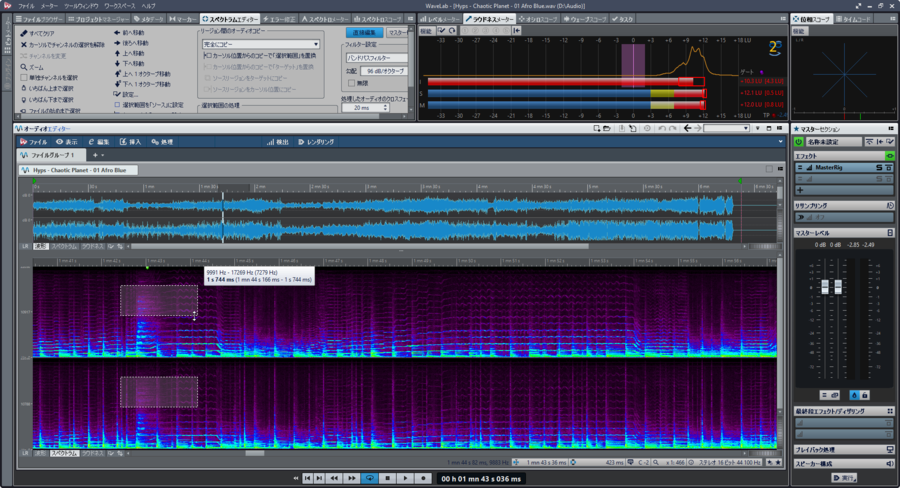
Task: Expand 最終段エフェクト/ディザリング section
Action: coord(844,411)
